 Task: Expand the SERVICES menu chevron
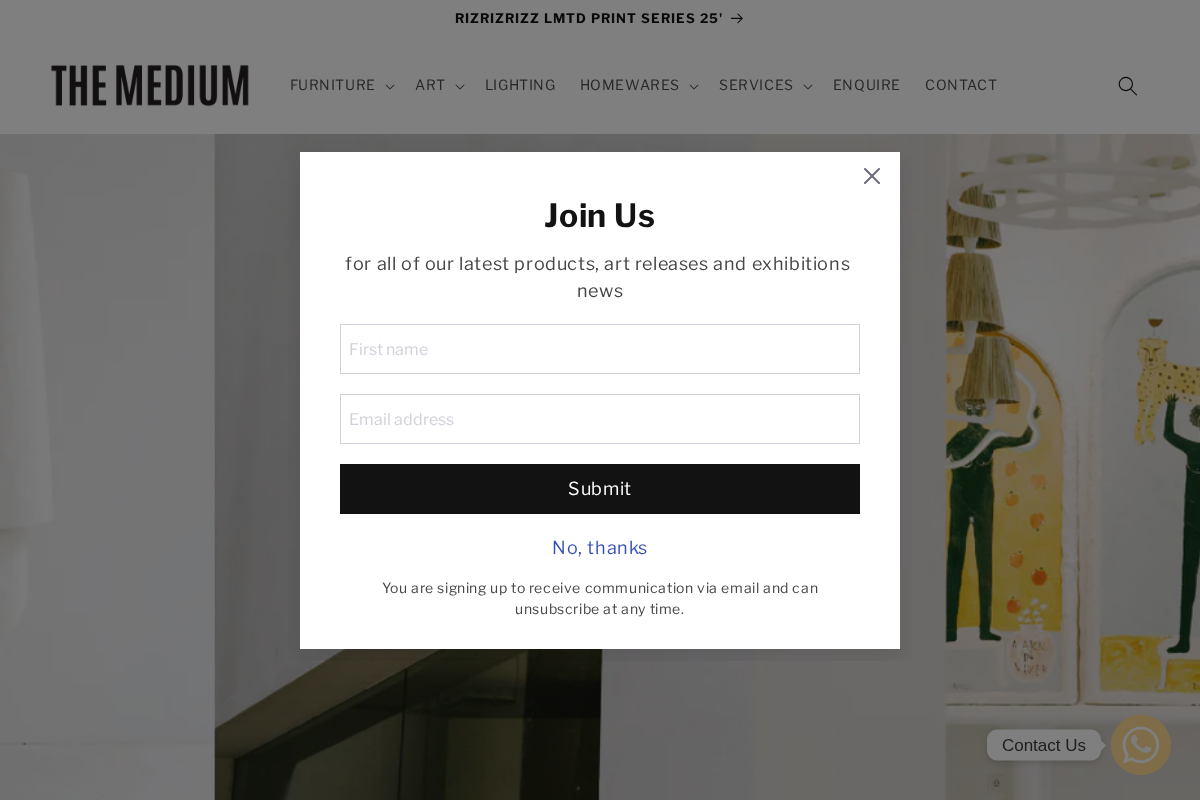coord(807,86)
